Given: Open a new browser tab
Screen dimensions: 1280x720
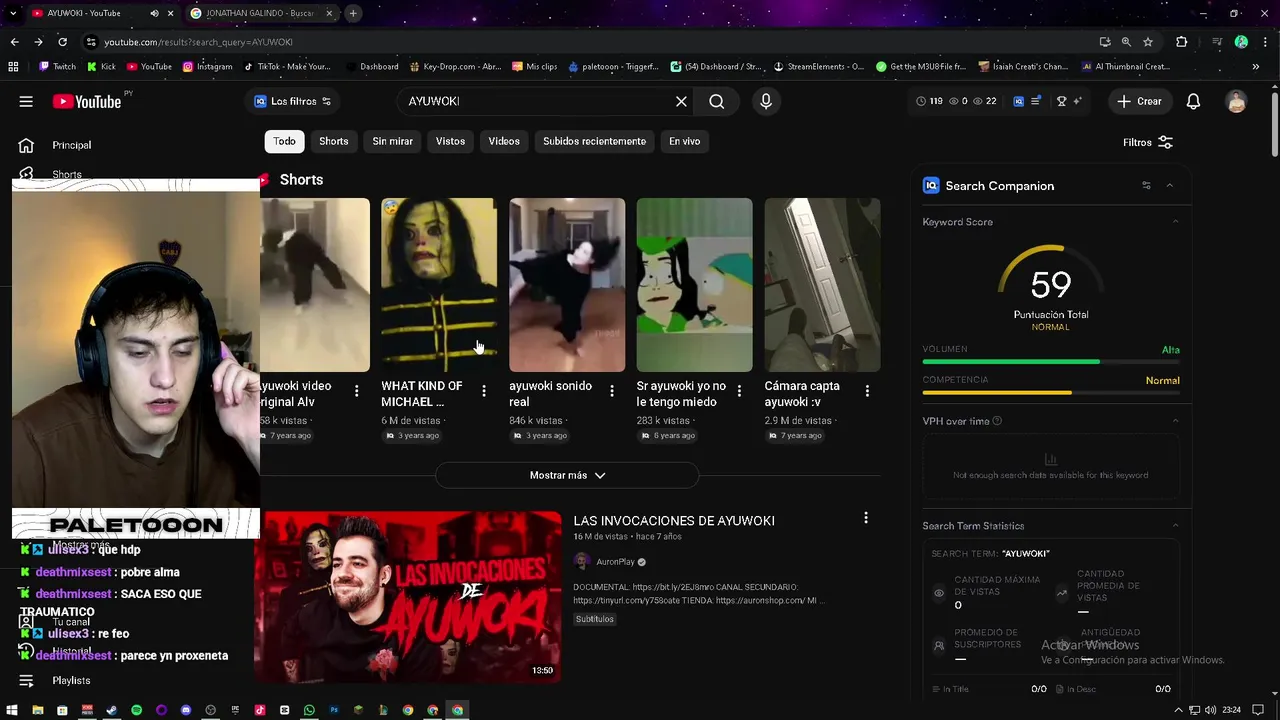Looking at the screenshot, I should click(x=353, y=13).
